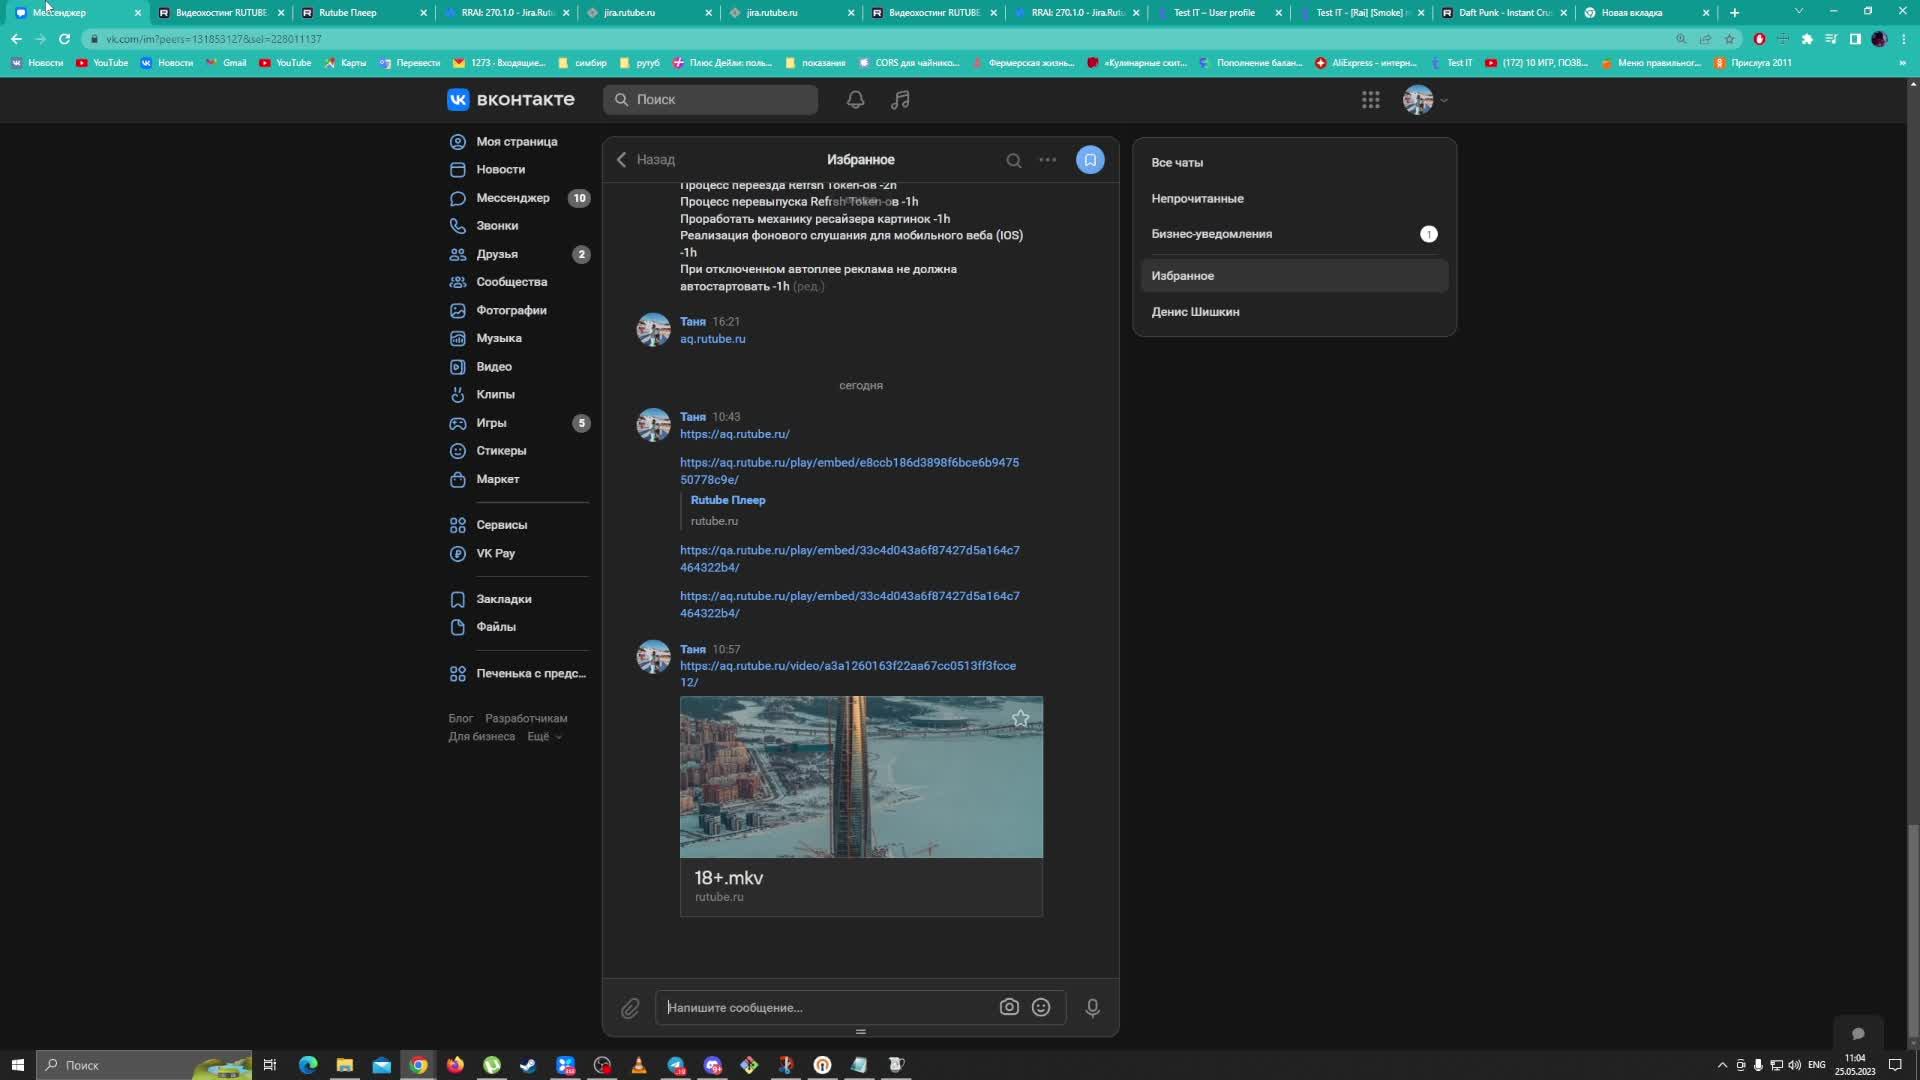Click the camera icon in message field

pyautogui.click(x=1009, y=1007)
